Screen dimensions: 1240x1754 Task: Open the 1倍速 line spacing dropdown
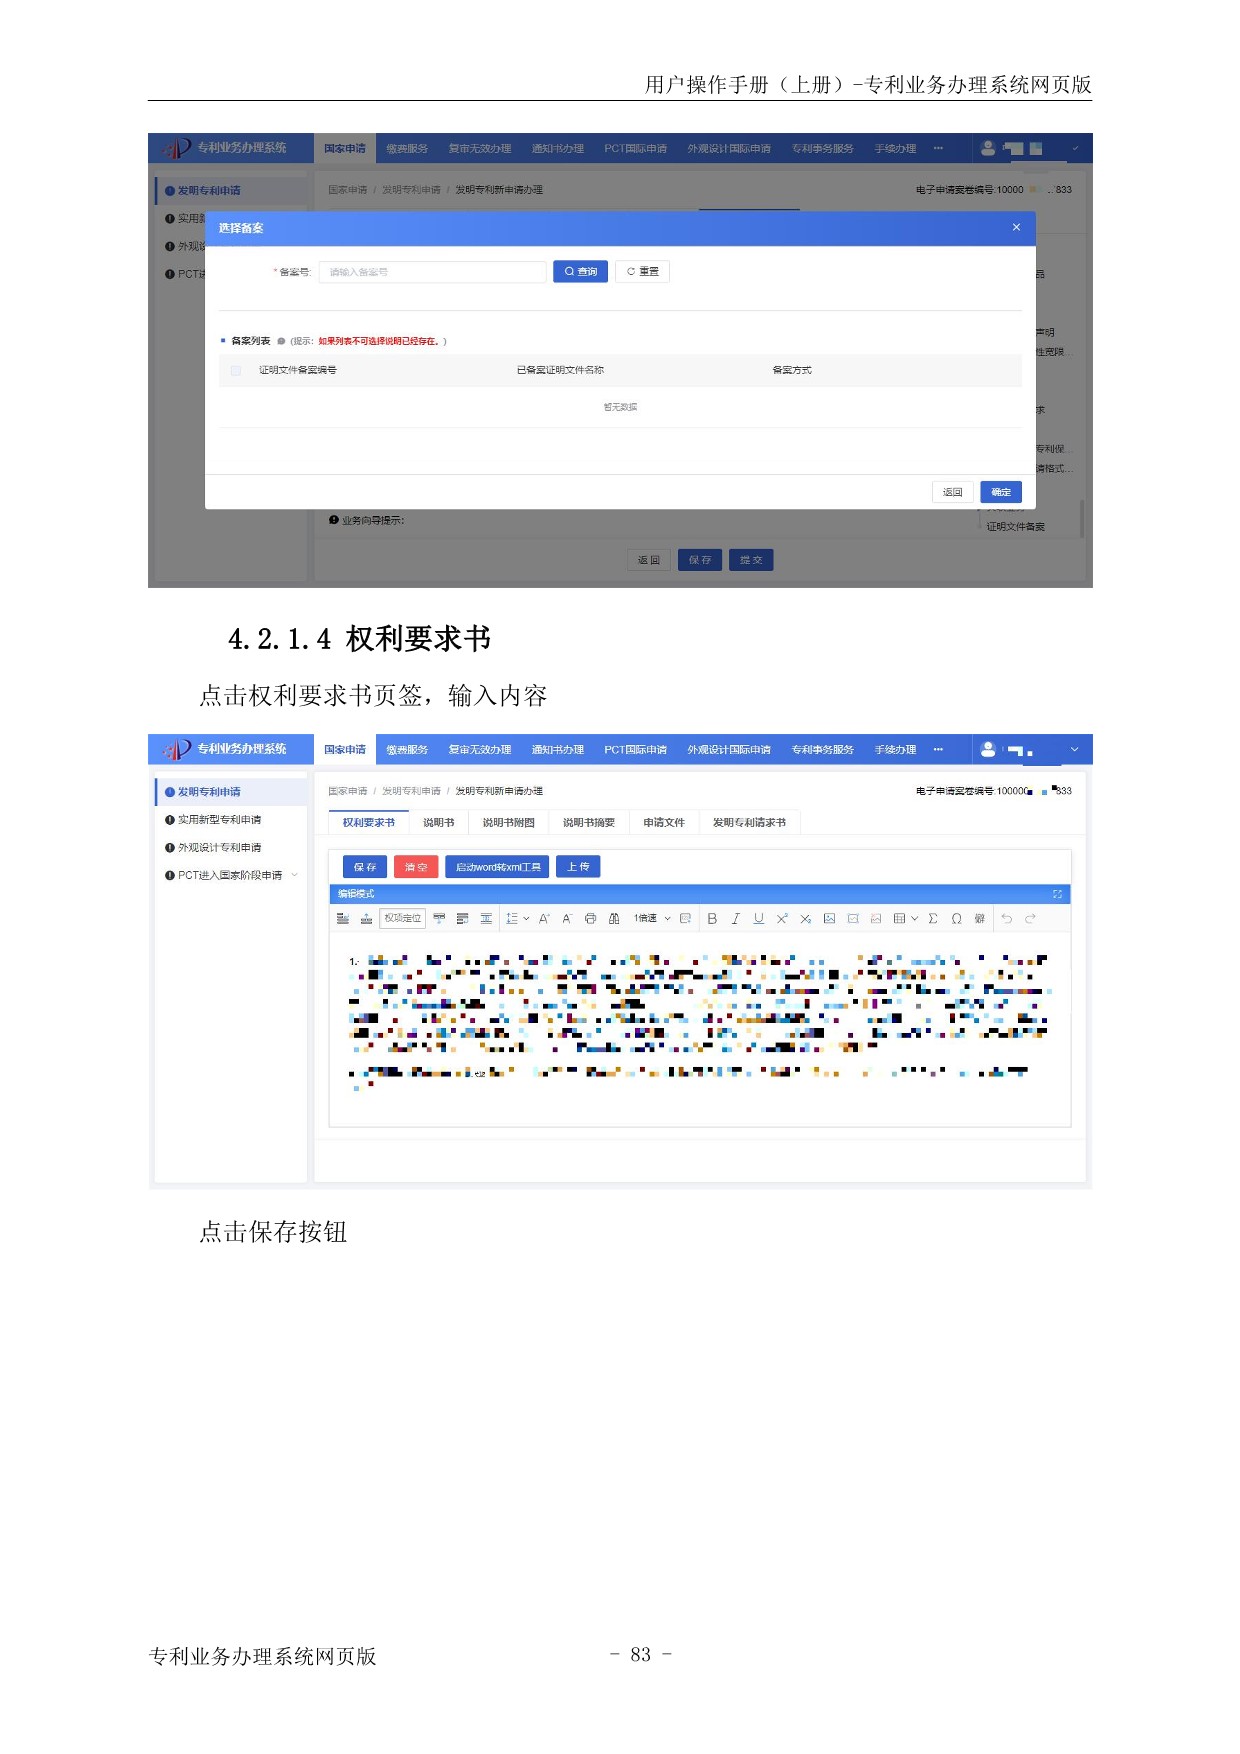[x=652, y=918]
